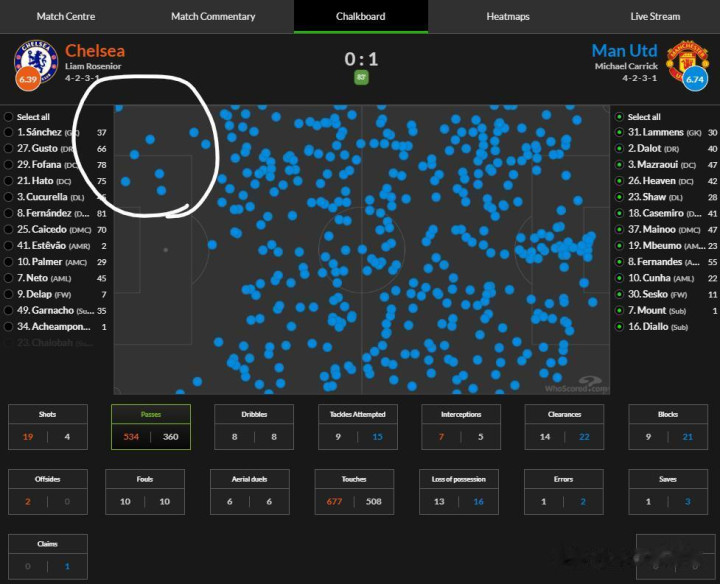Image resolution: width=720 pixels, height=584 pixels.
Task: Disable Casemiro player radio button
Action: tap(619, 213)
